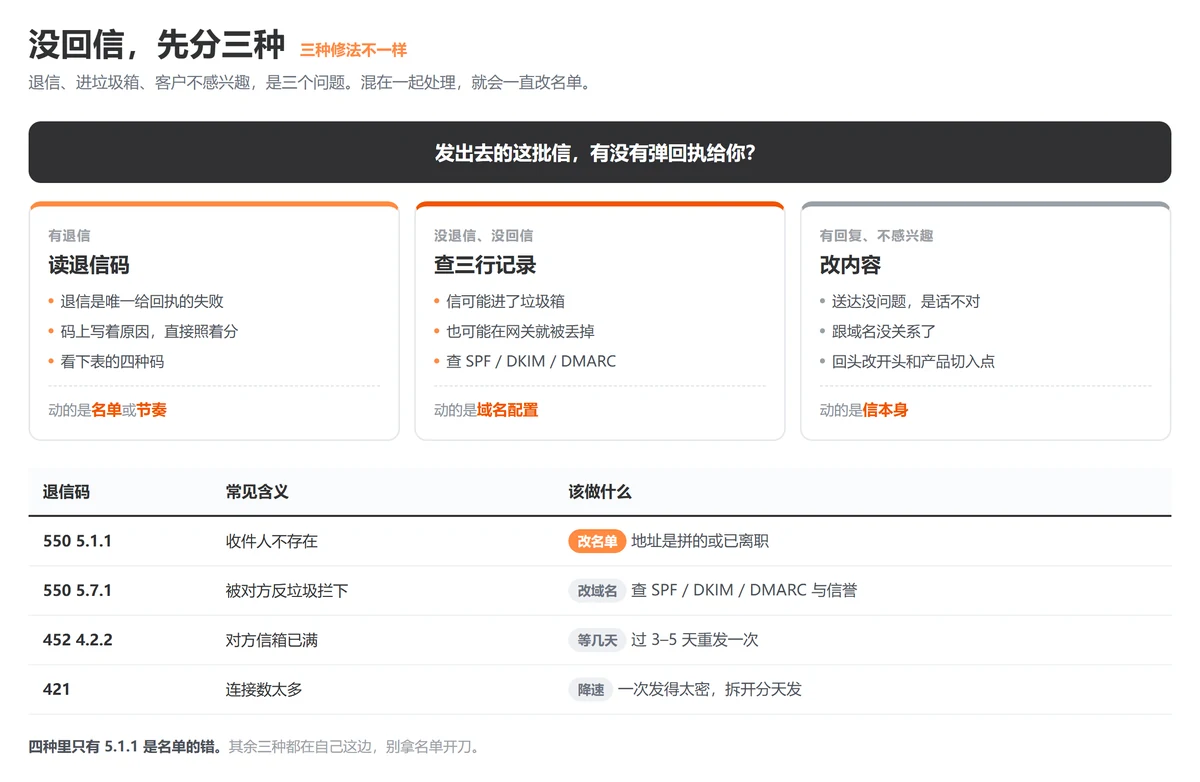The image size is (1200, 782).
Task: Click bullet 看下表的四种码
Action: [x=112, y=361]
